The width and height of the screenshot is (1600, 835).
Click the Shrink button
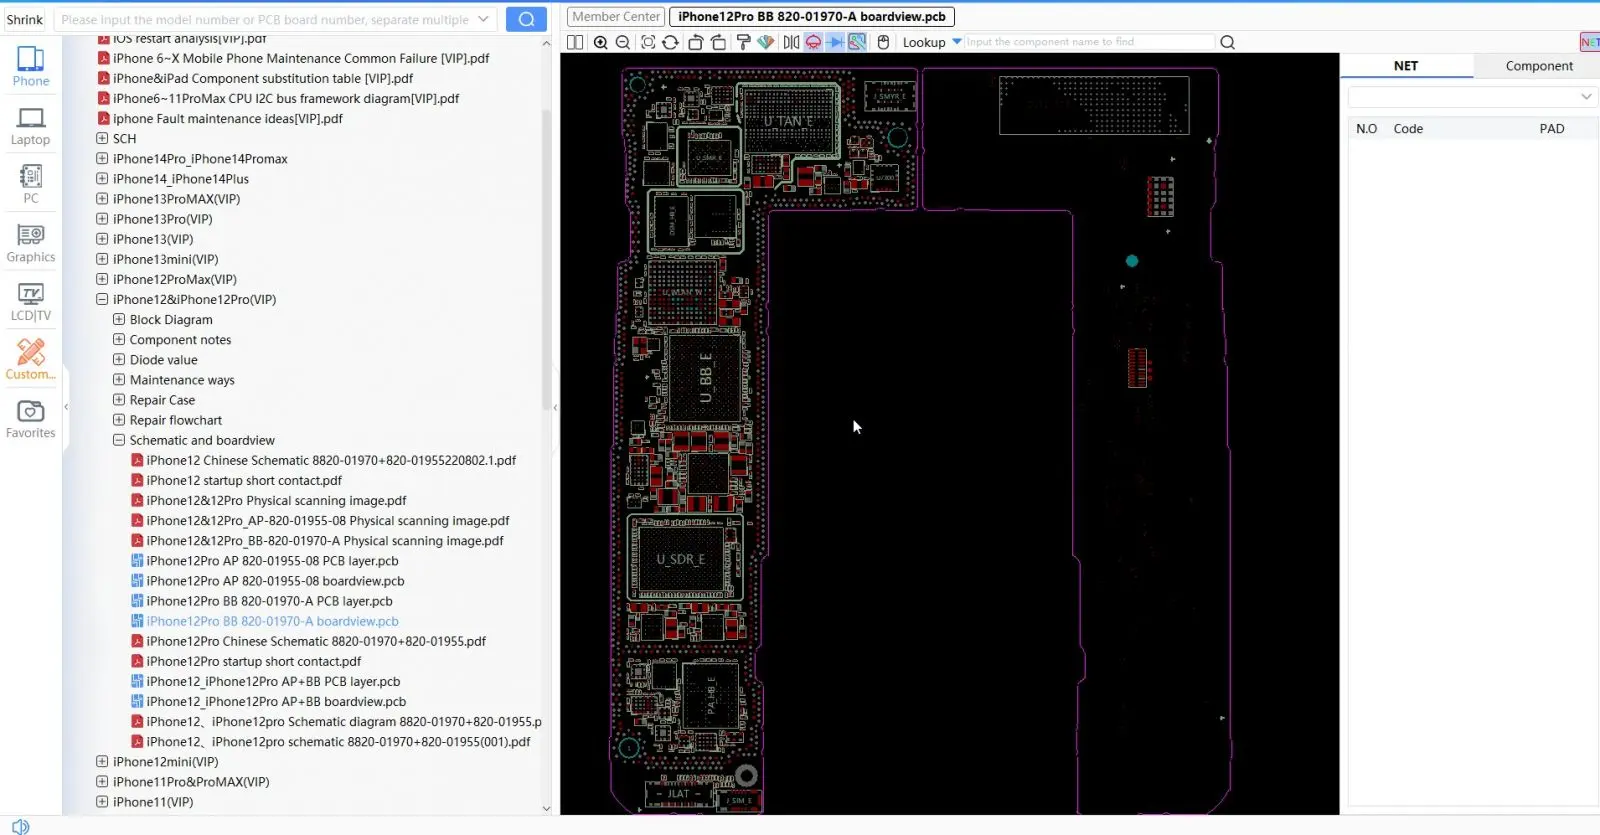[x=25, y=19]
